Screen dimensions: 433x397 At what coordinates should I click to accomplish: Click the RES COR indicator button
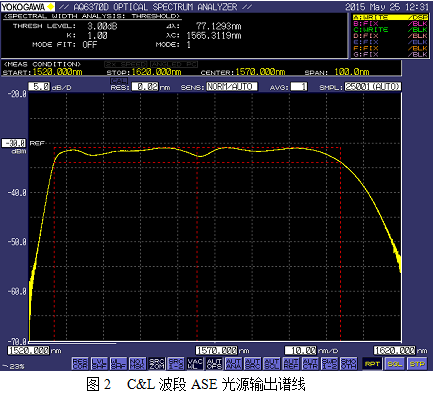click(80, 364)
